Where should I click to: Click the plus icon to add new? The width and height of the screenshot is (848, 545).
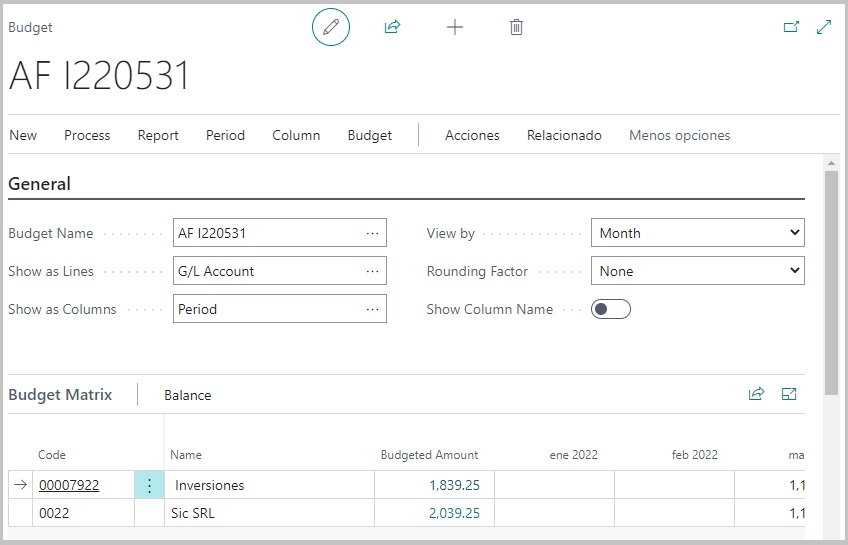tap(455, 27)
